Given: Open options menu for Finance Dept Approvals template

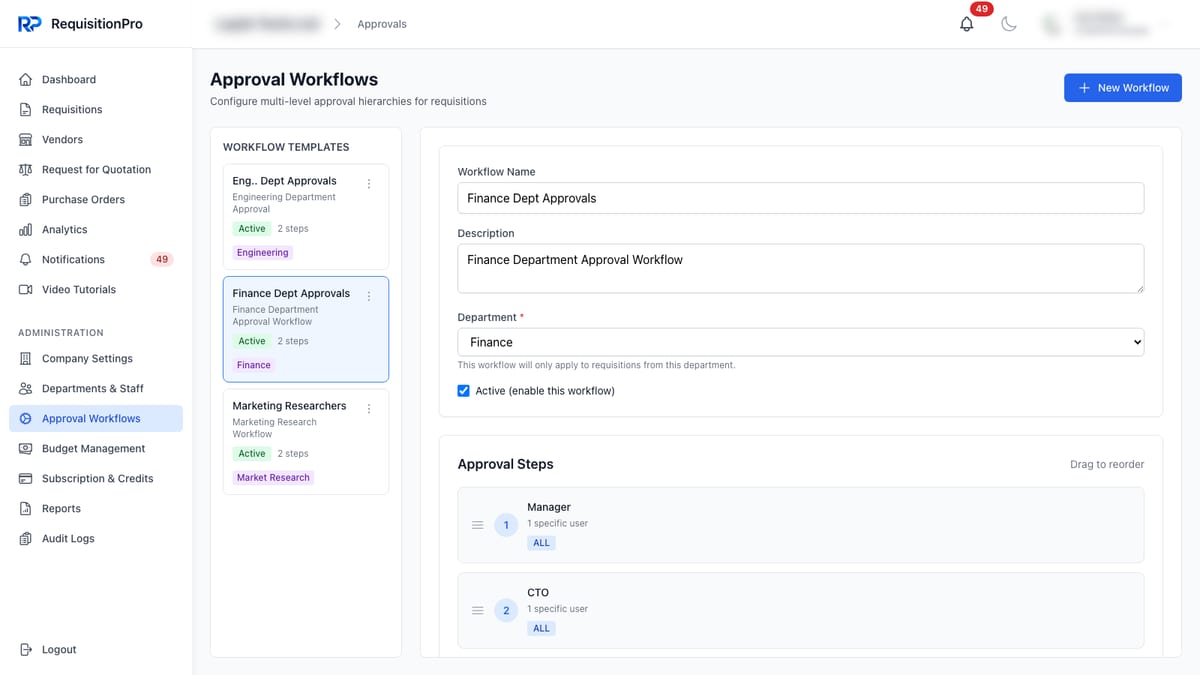Looking at the screenshot, I should (369, 296).
